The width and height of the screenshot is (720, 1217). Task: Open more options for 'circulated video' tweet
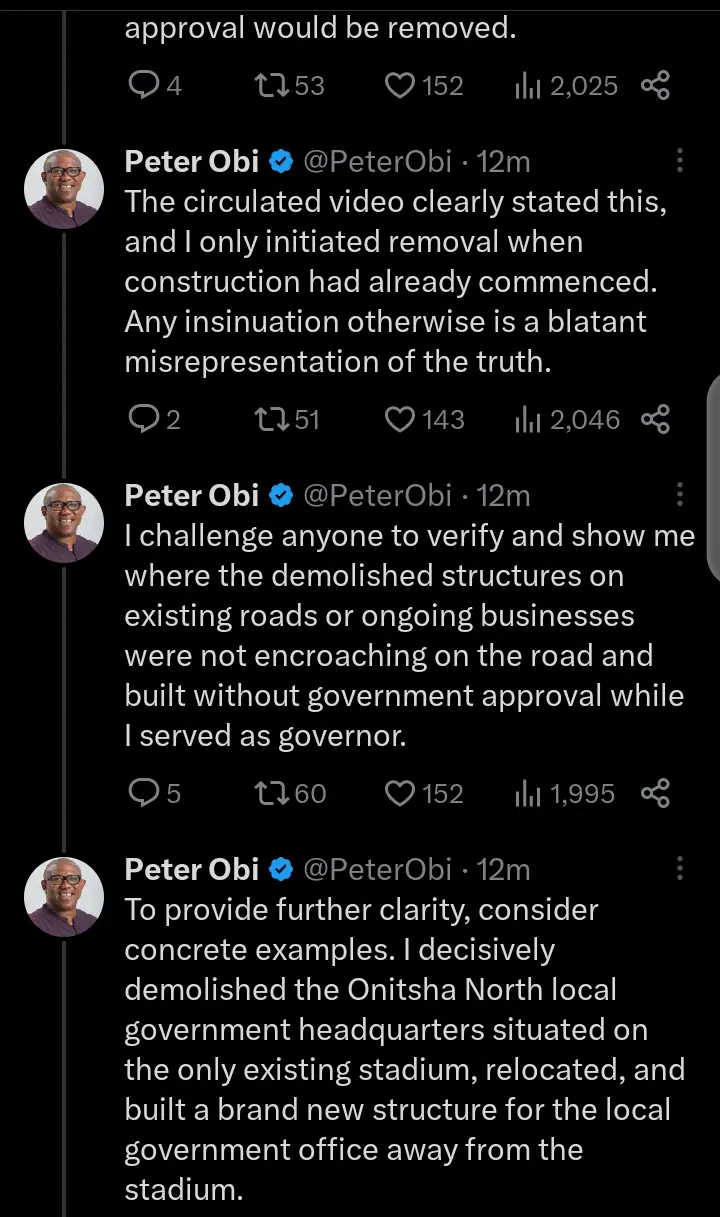tap(680, 161)
